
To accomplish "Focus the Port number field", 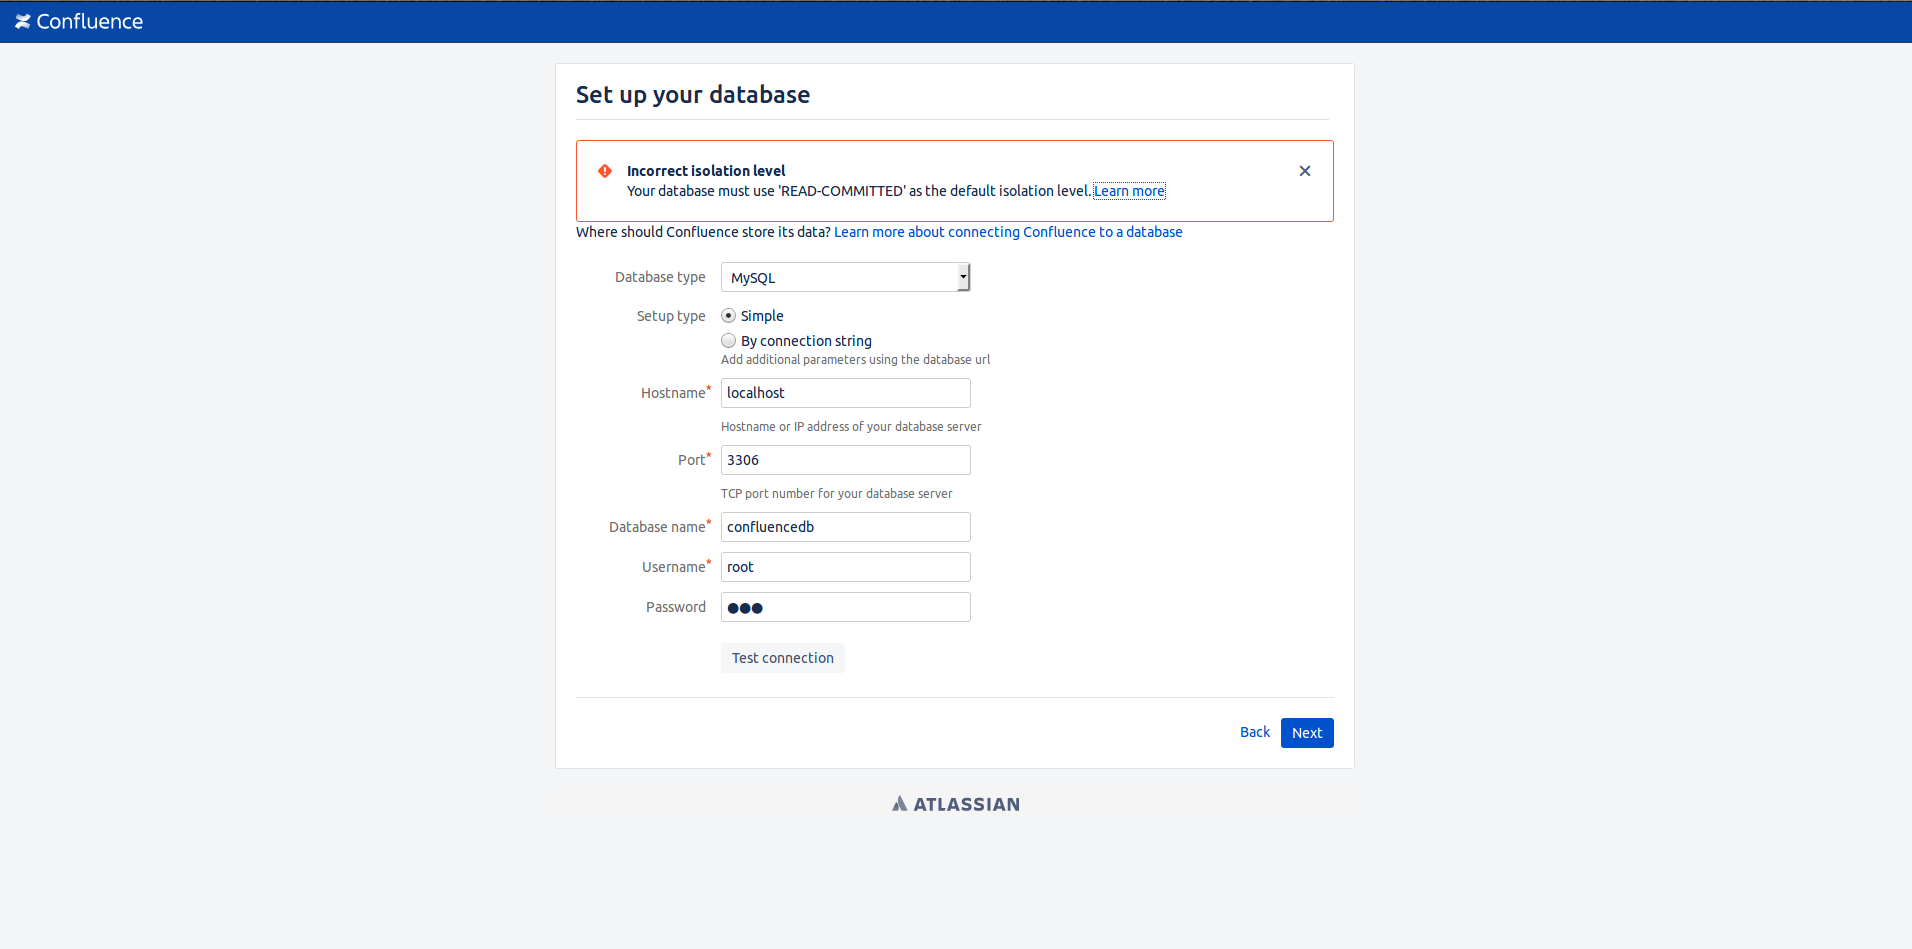I will (x=845, y=460).
